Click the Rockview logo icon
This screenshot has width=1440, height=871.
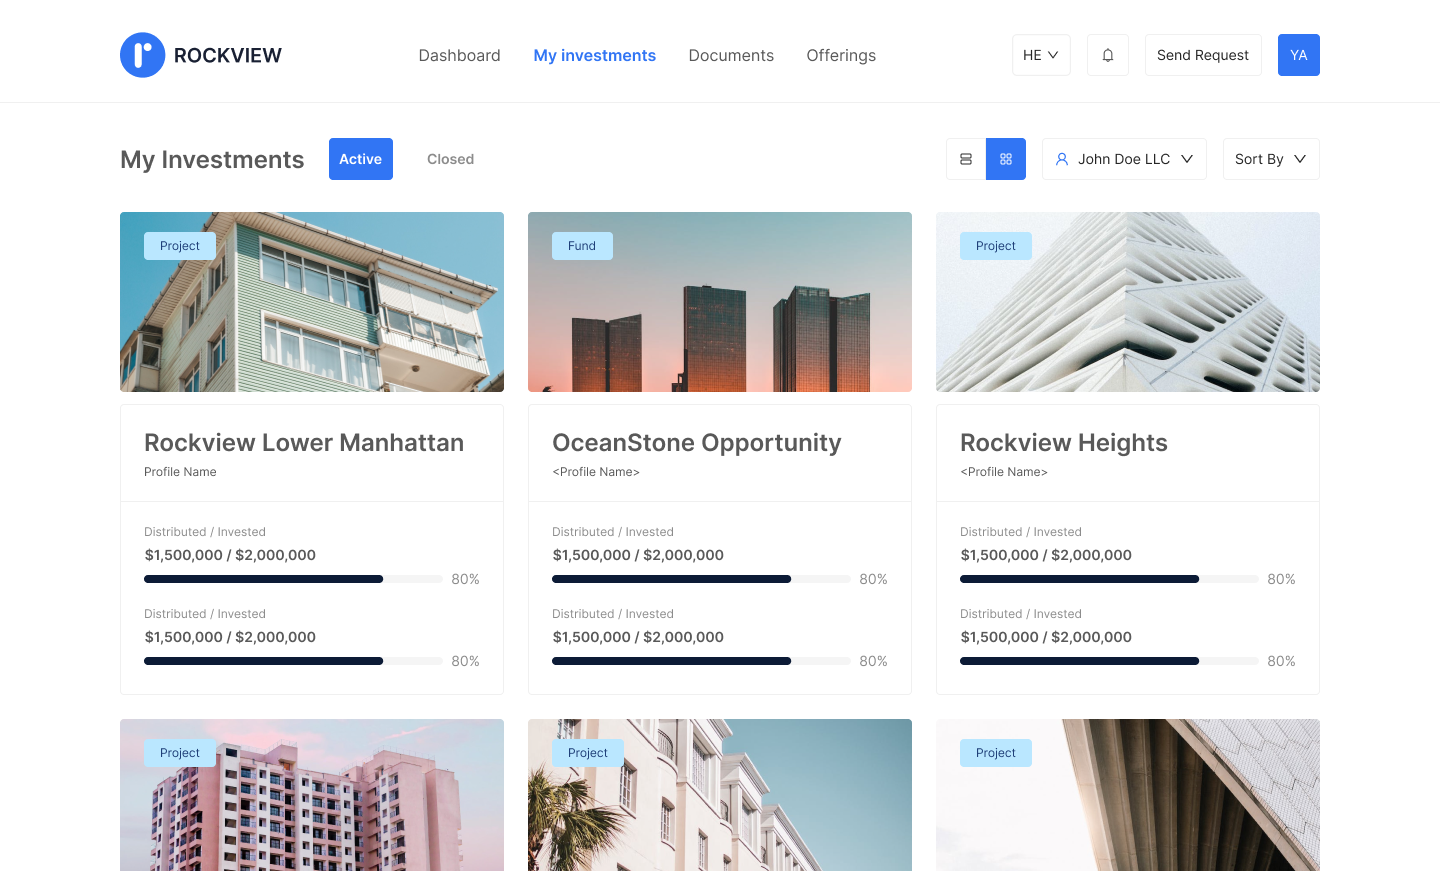point(142,55)
